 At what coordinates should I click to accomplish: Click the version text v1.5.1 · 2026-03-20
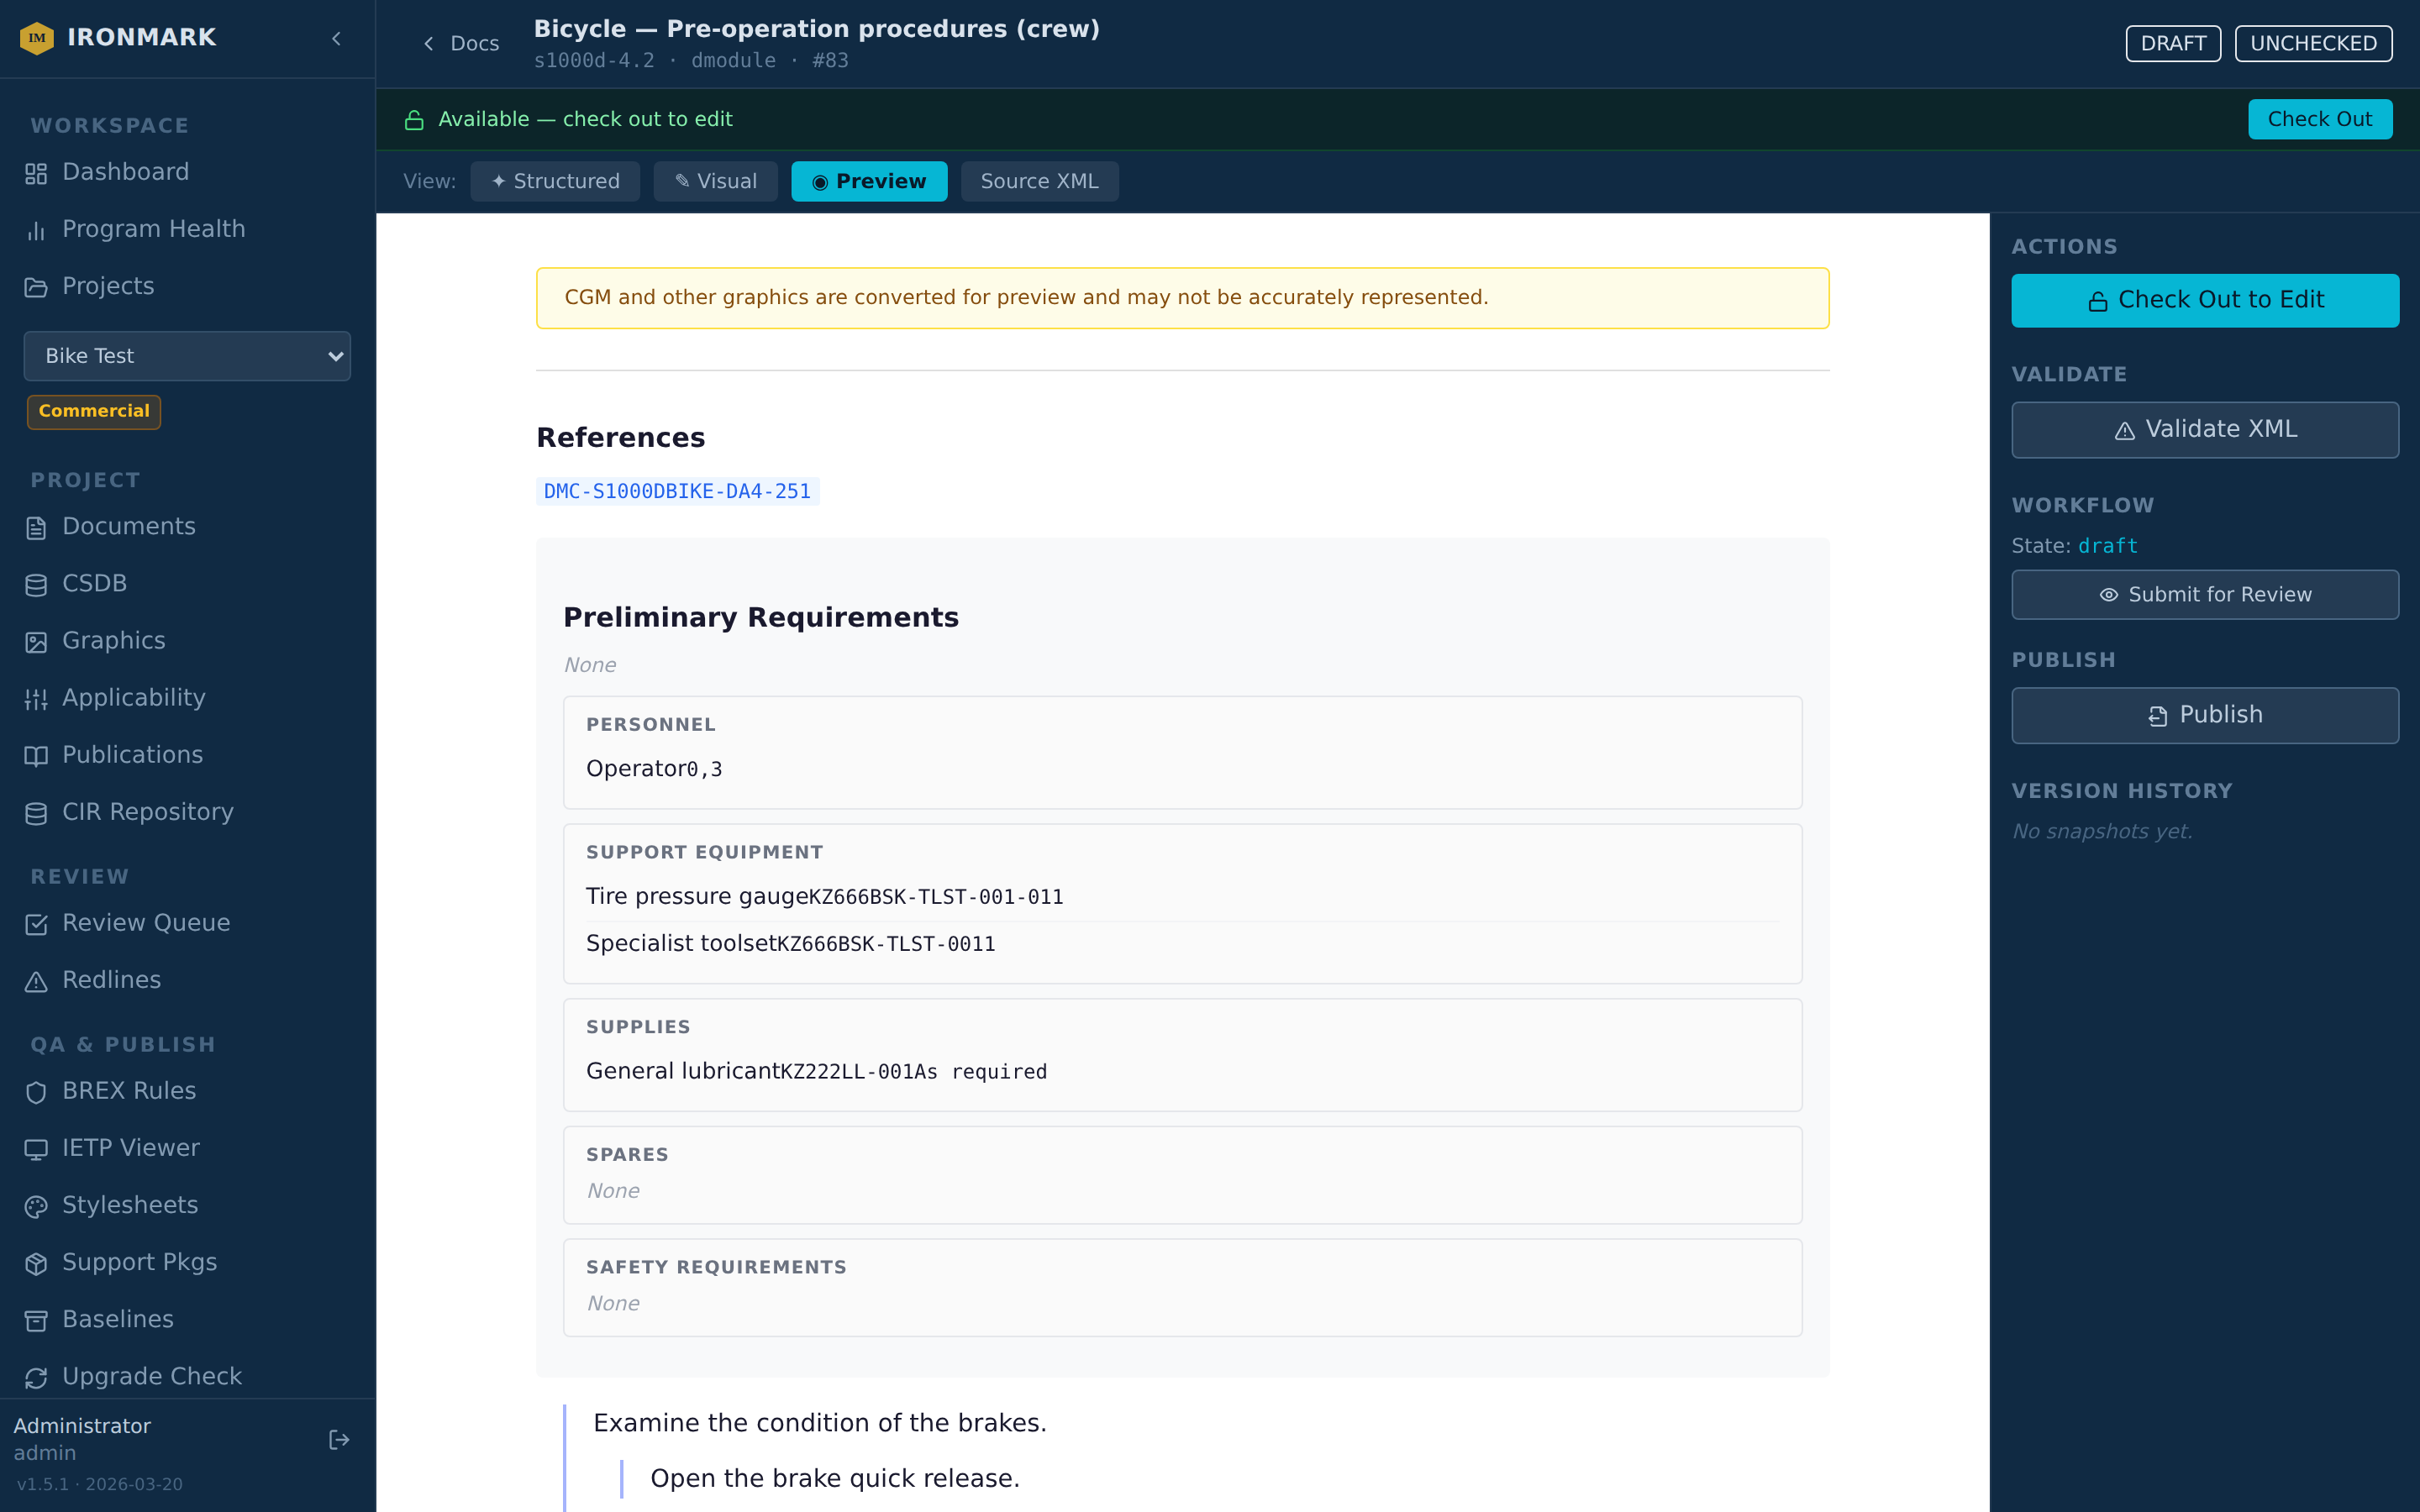[x=100, y=1484]
